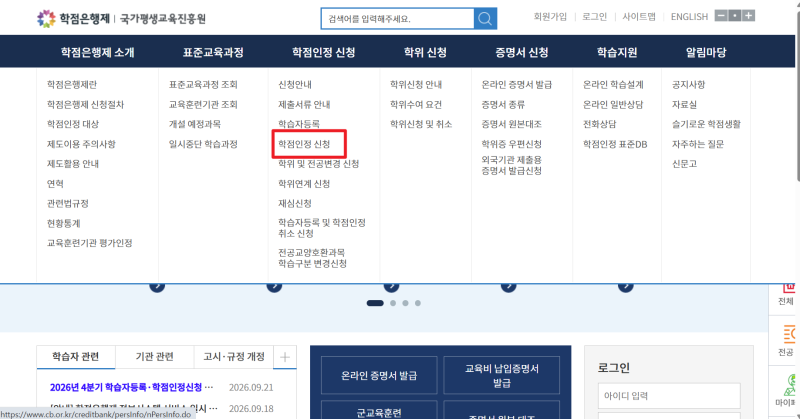Open 신청안내 submenu item
800x419 pixels.
point(295,84)
